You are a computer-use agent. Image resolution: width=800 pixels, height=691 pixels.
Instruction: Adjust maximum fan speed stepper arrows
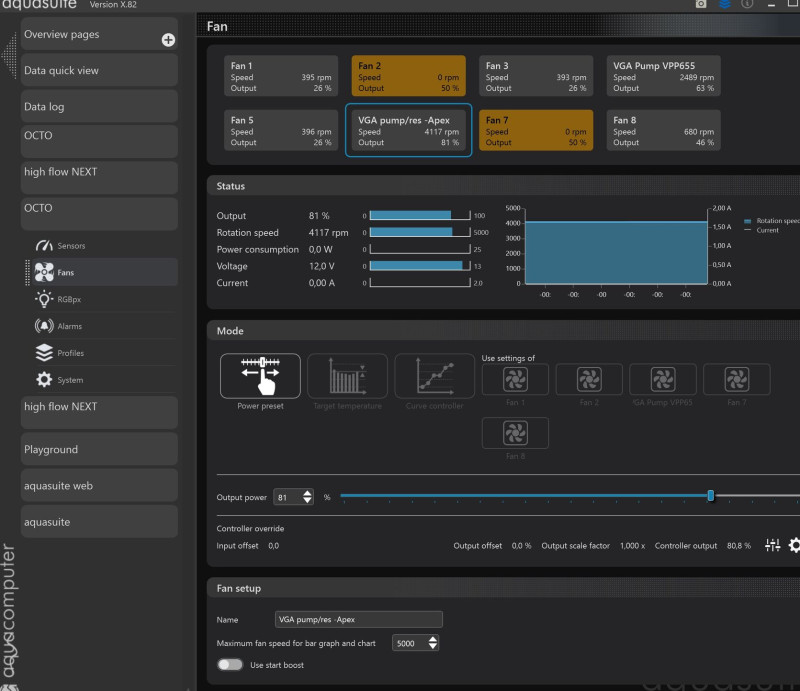432,643
